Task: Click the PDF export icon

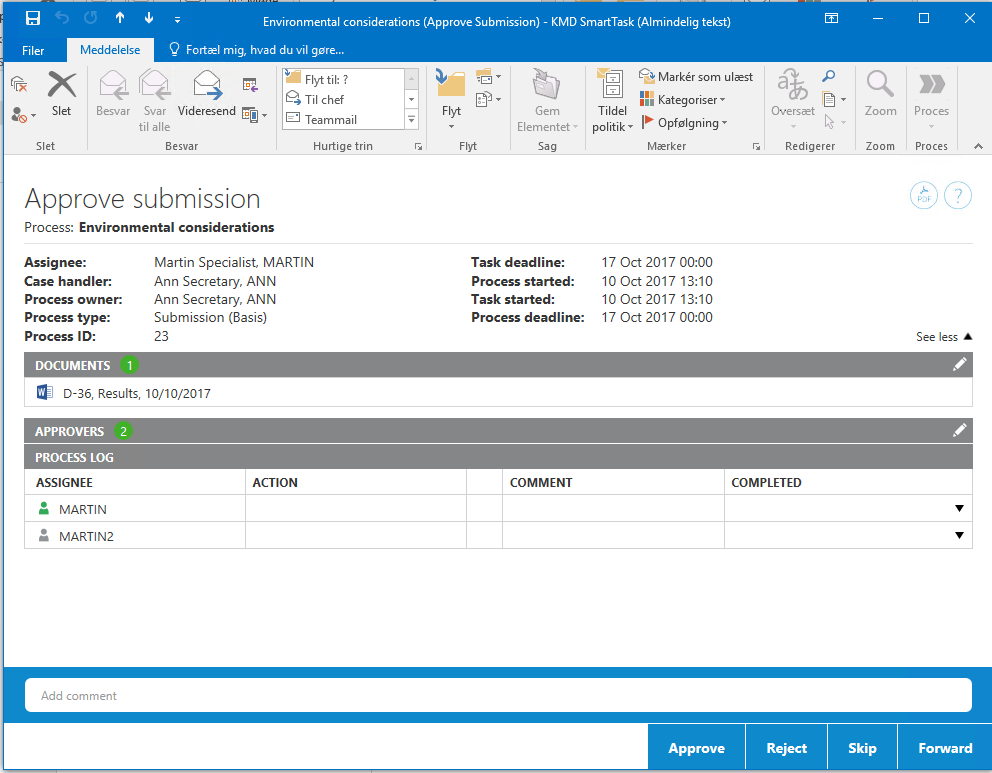Action: (x=924, y=195)
